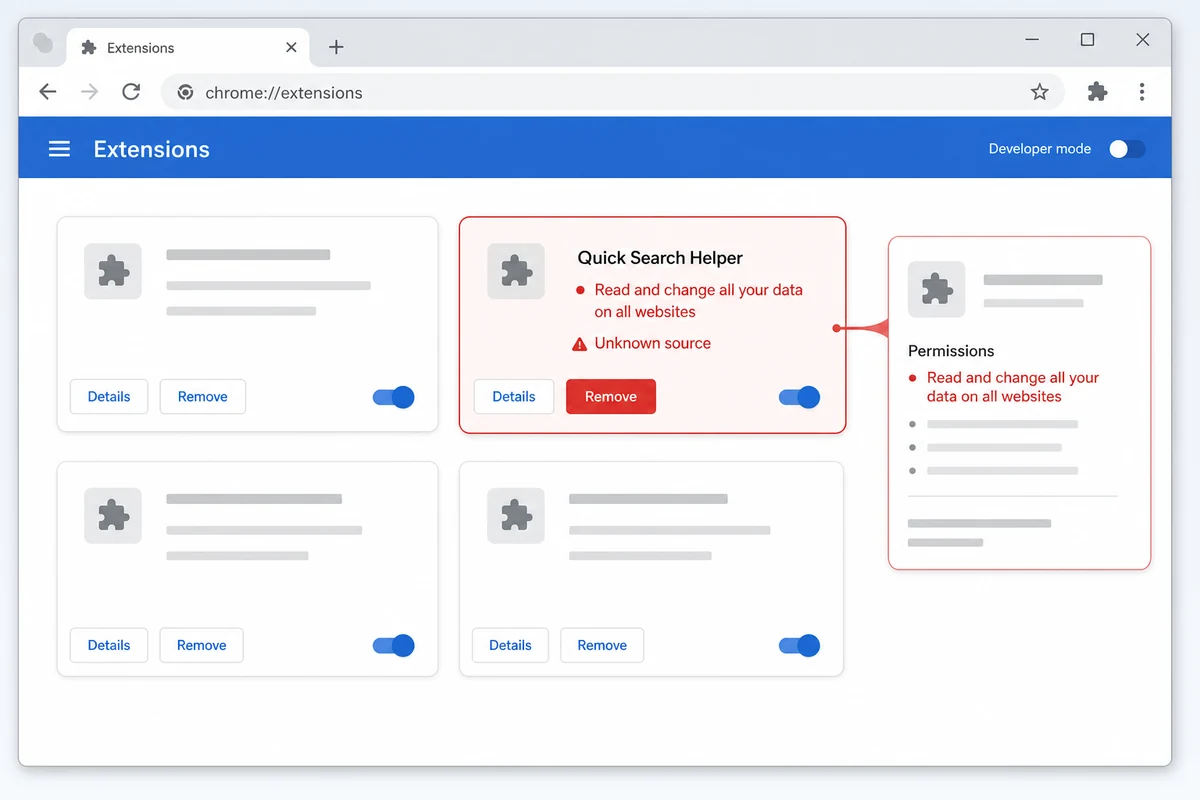The height and width of the screenshot is (800, 1200).
Task: Click the address bar showing chrome://extensions
Action: click(x=612, y=92)
